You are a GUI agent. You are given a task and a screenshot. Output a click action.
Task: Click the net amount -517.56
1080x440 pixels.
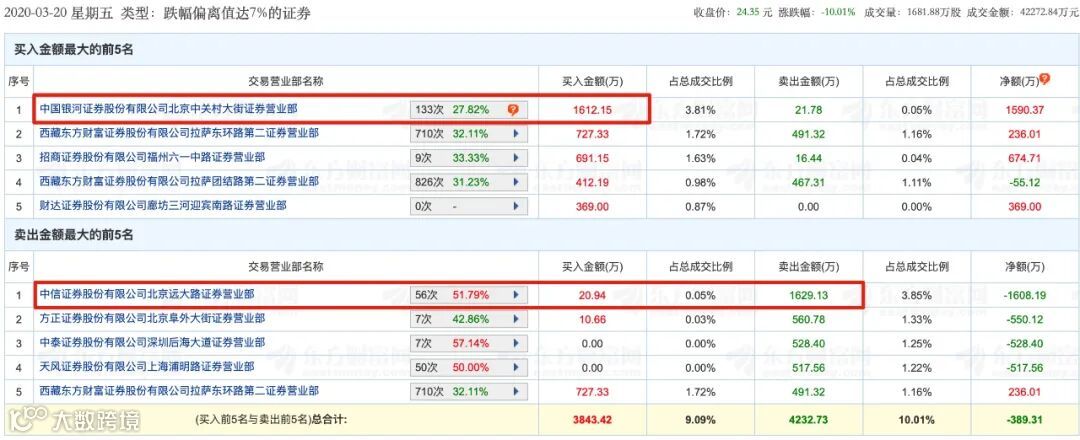coord(1024,368)
